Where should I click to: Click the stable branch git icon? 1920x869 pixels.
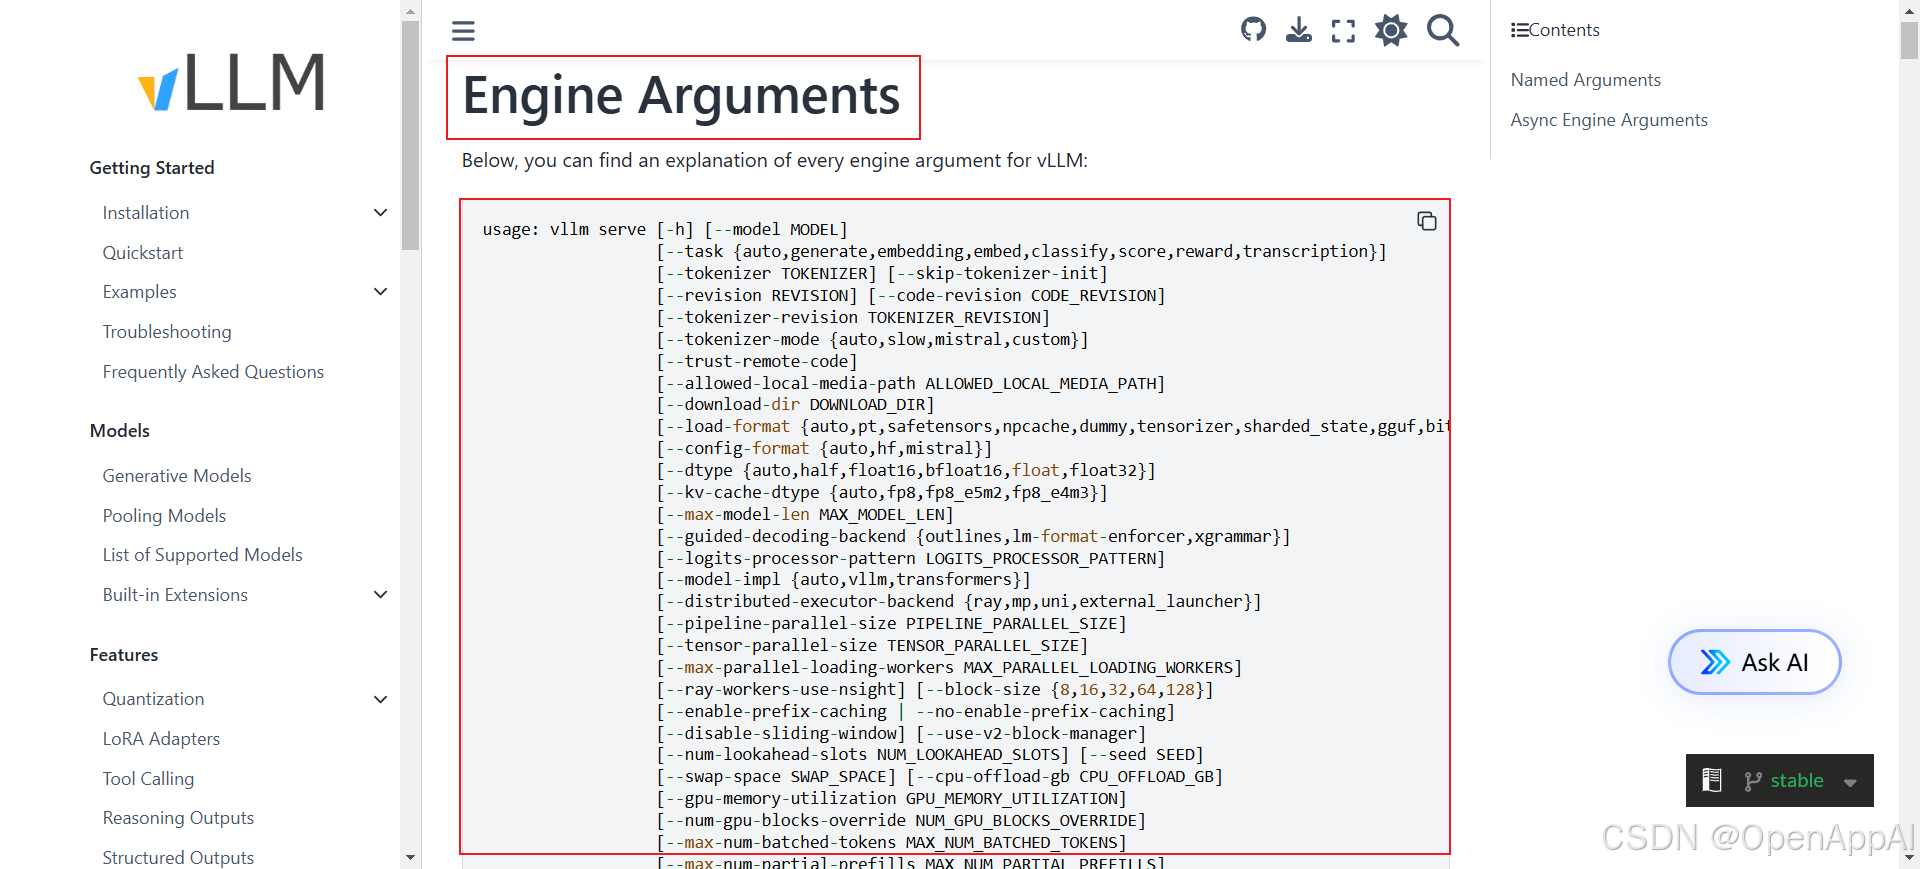(1753, 781)
